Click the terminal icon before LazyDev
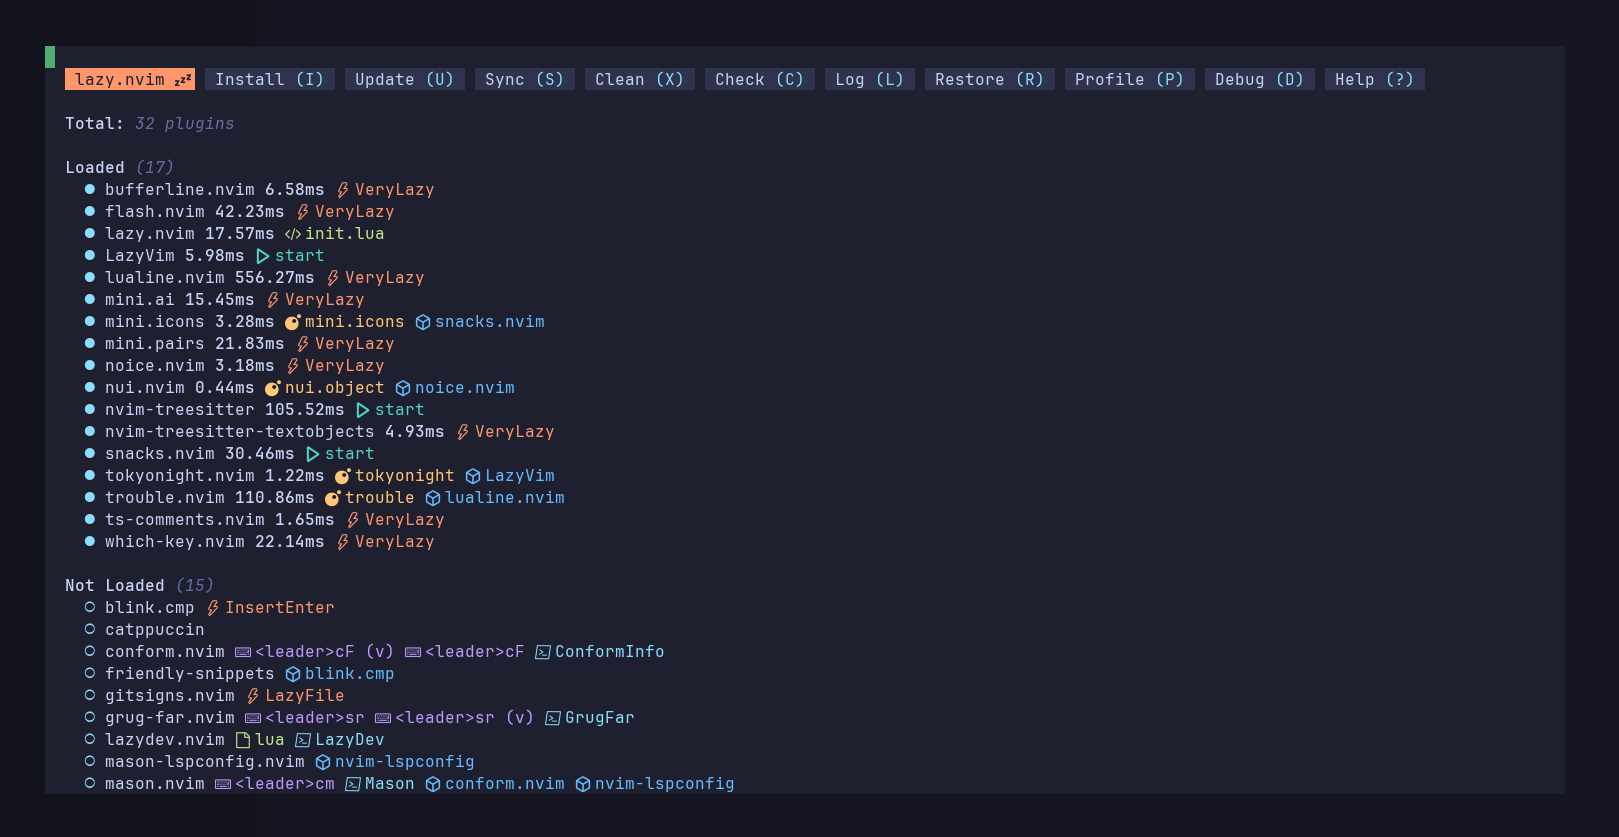1619x837 pixels. coord(303,740)
